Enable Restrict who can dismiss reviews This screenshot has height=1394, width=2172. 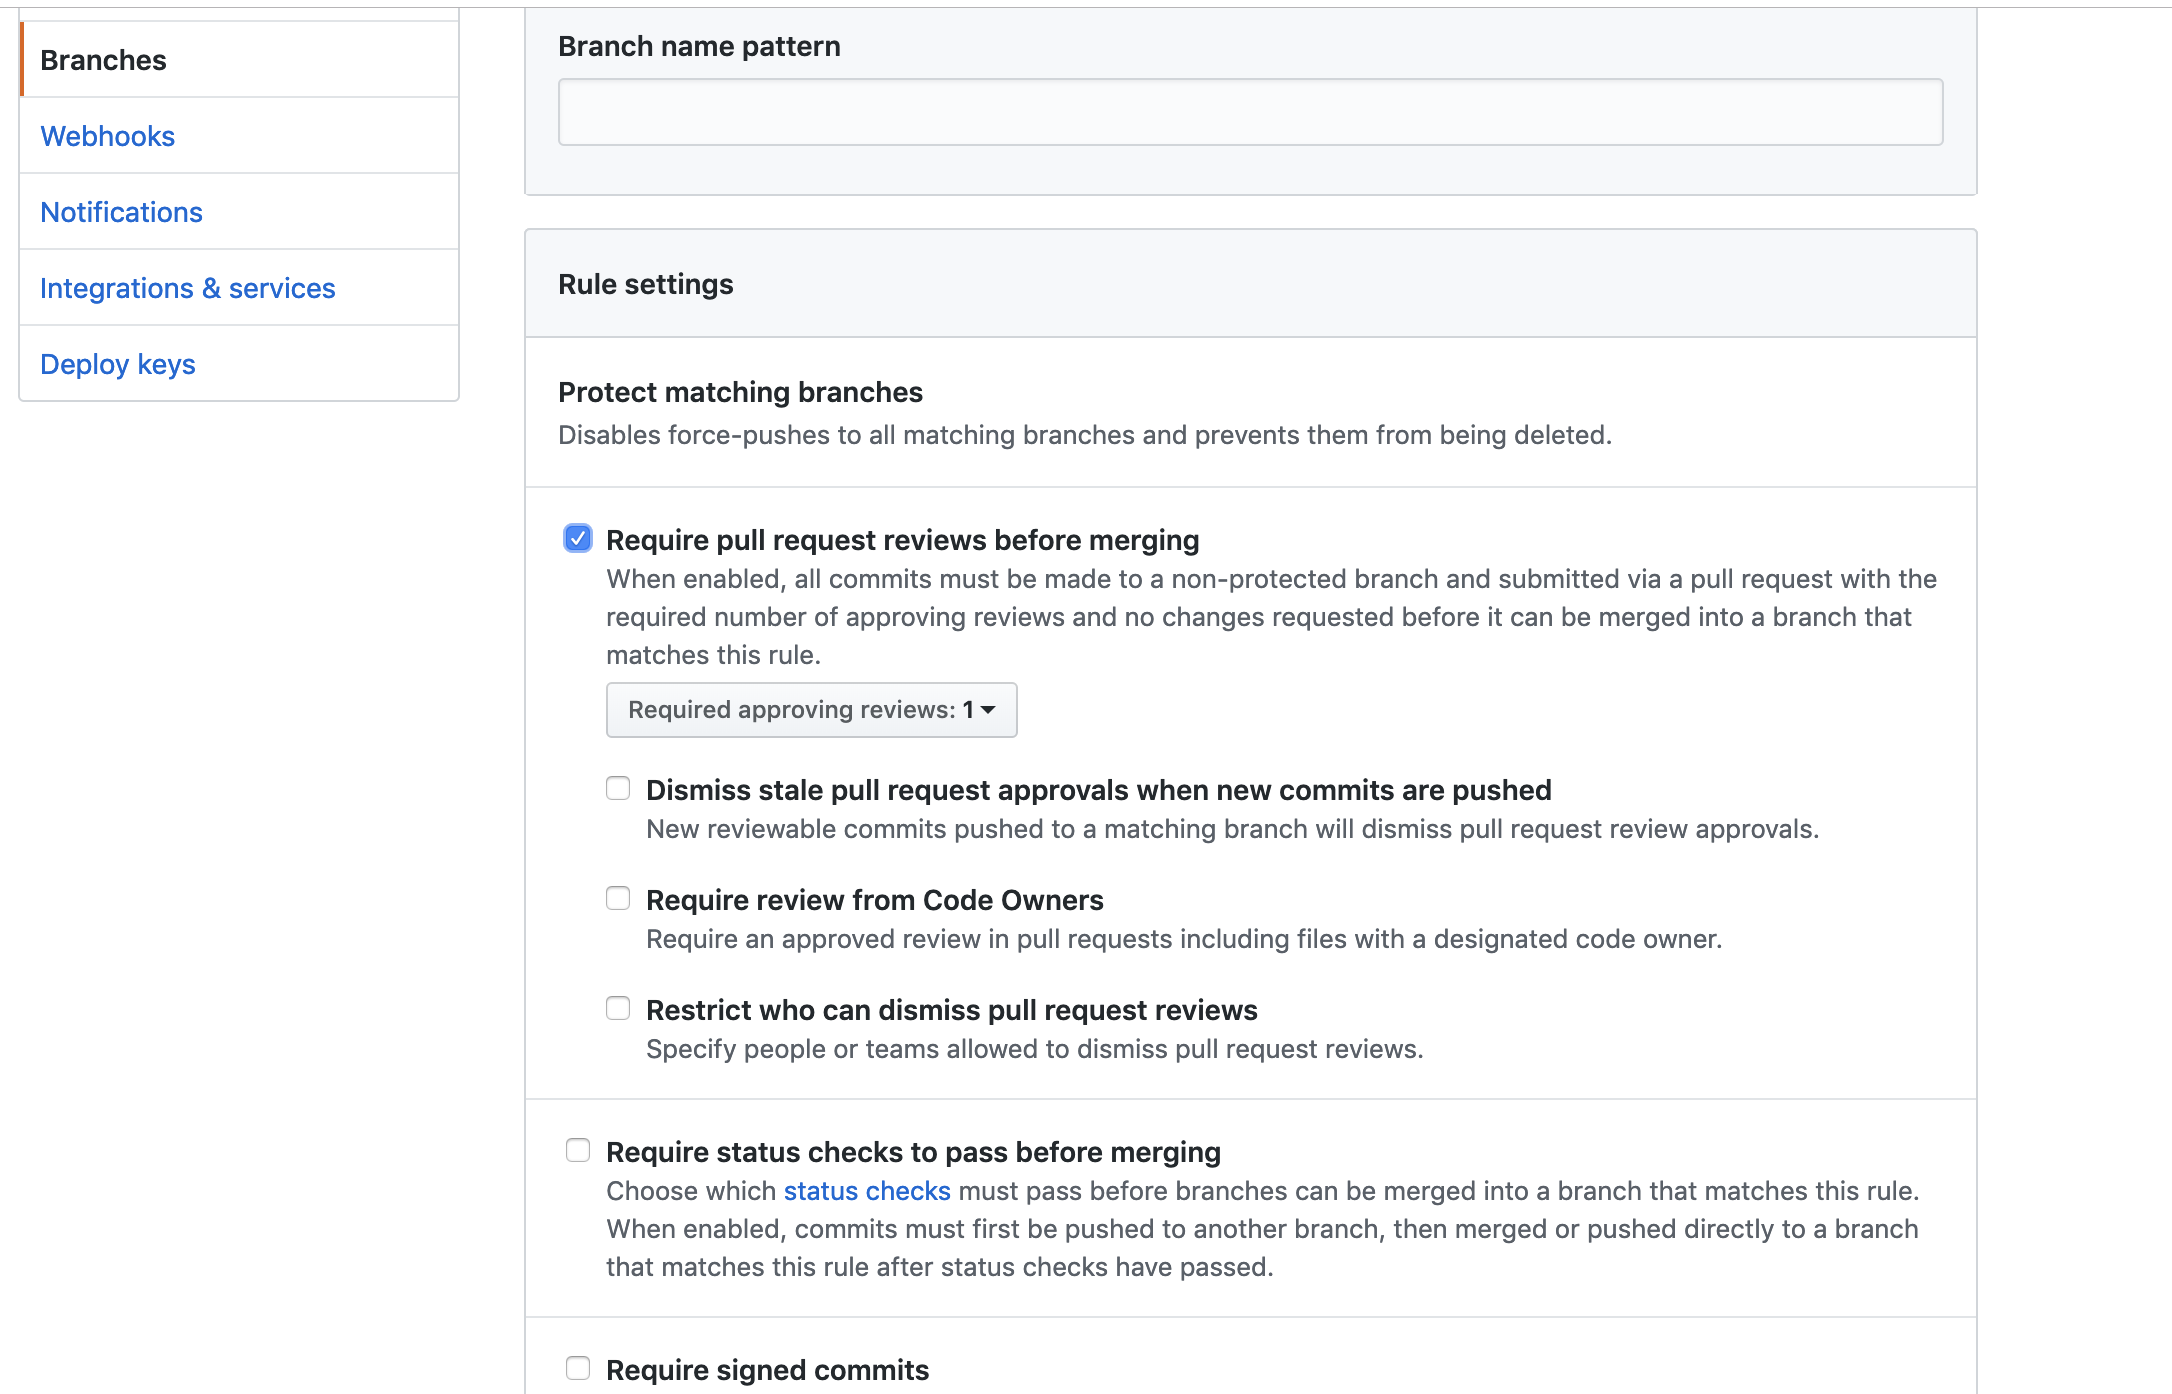click(x=618, y=1009)
